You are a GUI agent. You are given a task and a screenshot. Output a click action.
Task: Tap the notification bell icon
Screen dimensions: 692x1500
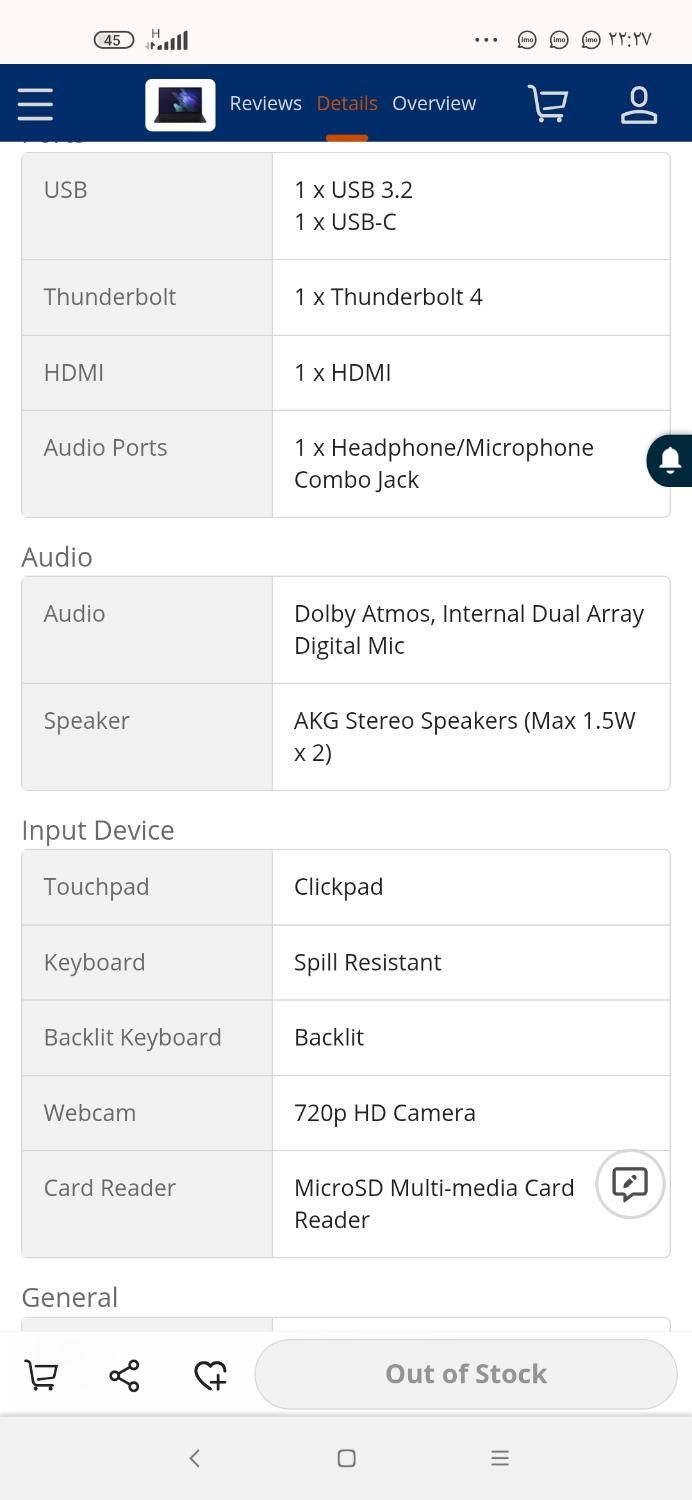pyautogui.click(x=670, y=461)
